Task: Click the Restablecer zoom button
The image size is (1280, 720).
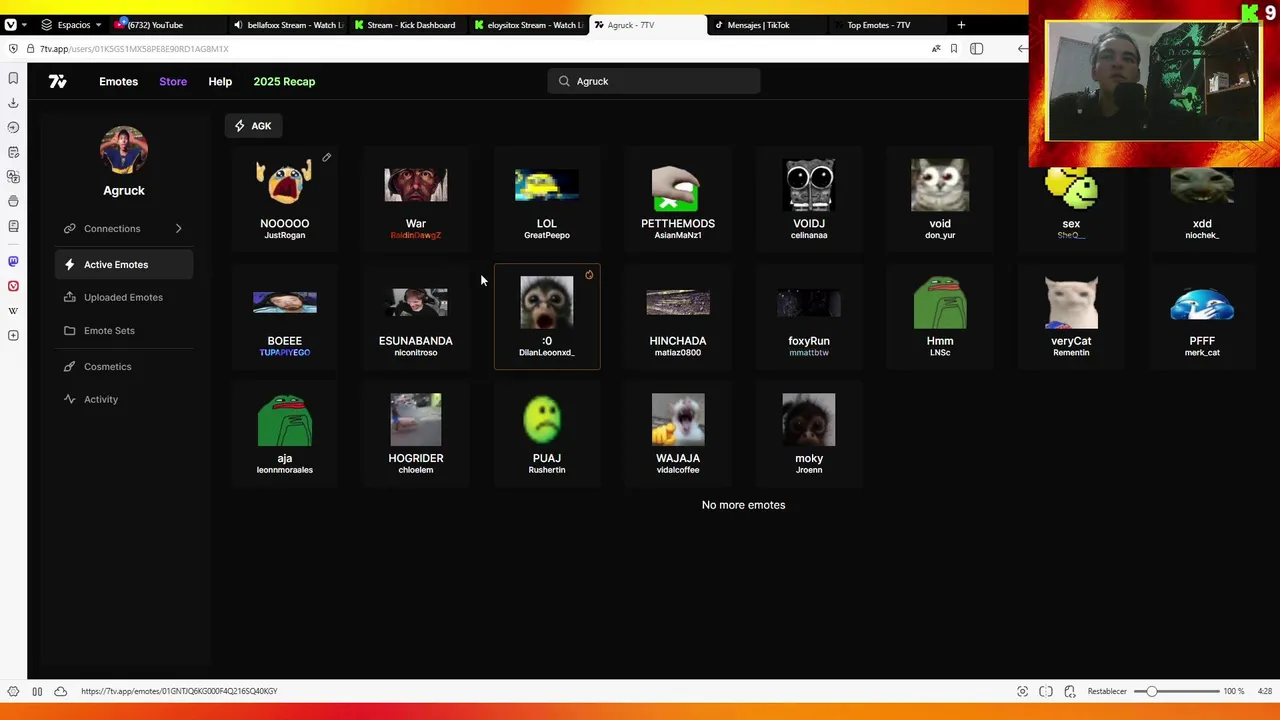Action: 1107,691
